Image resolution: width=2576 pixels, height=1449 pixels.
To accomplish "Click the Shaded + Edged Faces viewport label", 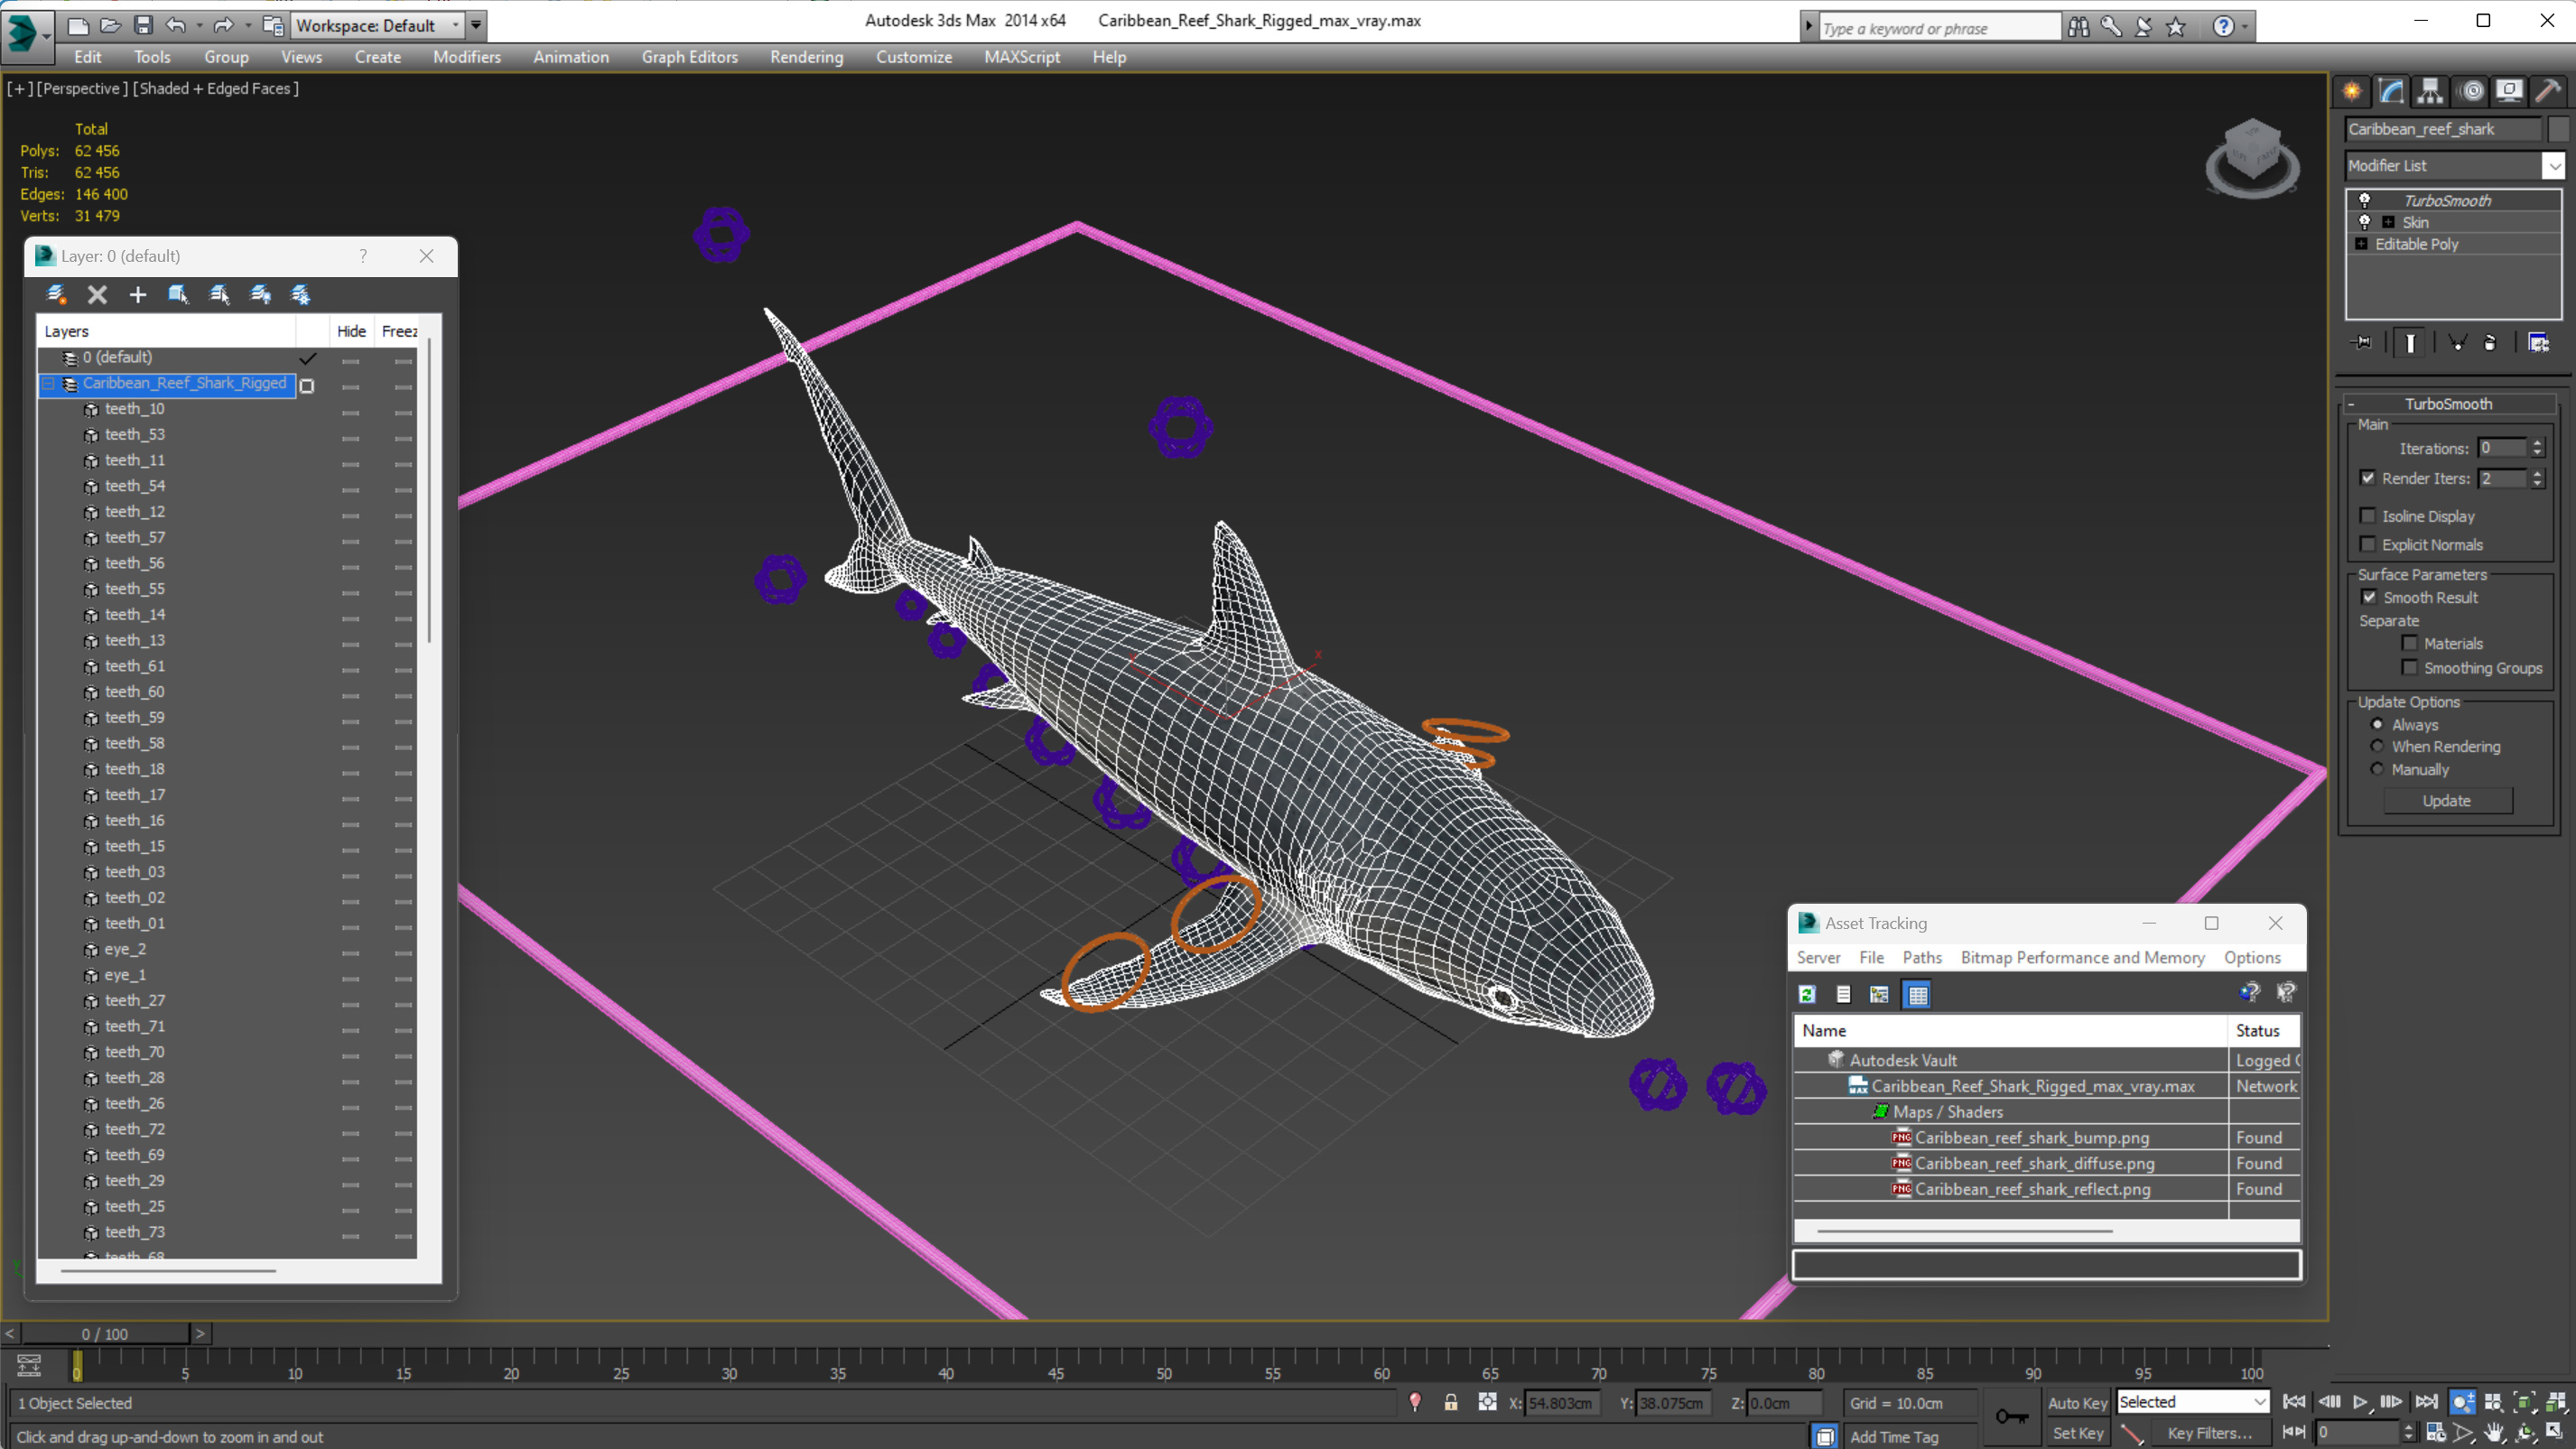I will (x=216, y=88).
